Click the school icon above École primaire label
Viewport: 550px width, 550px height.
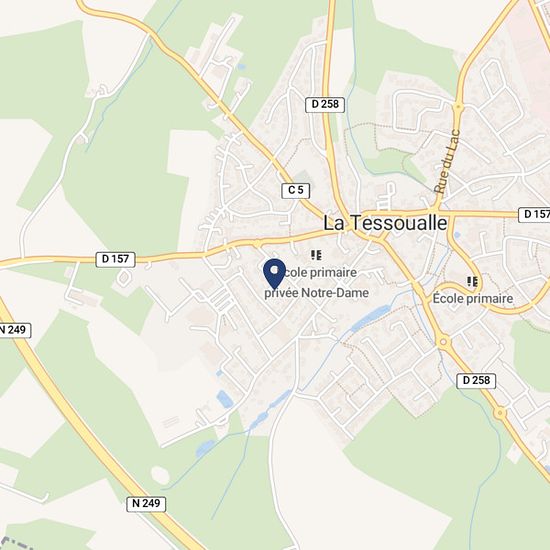tap(472, 281)
